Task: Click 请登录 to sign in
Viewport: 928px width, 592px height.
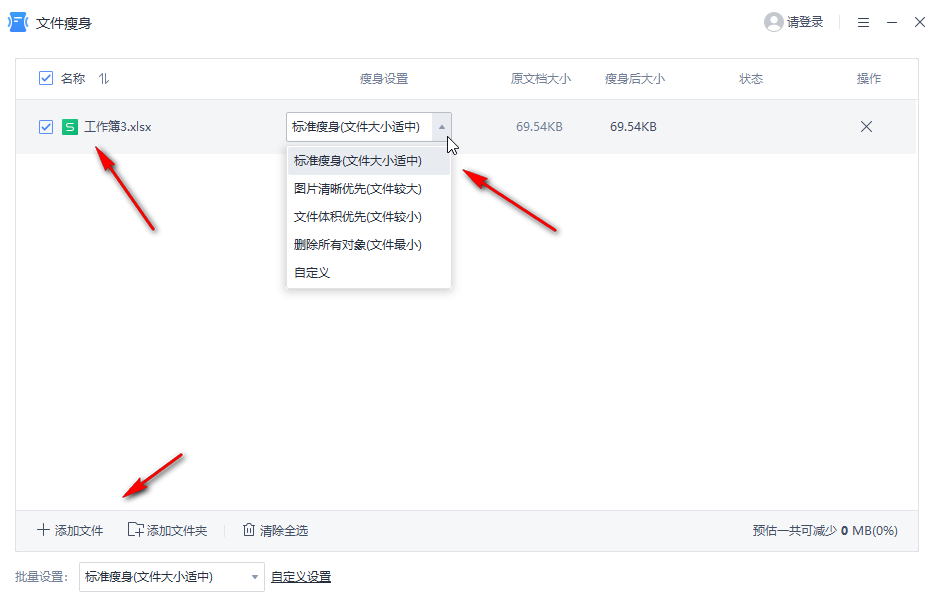Action: click(x=803, y=21)
